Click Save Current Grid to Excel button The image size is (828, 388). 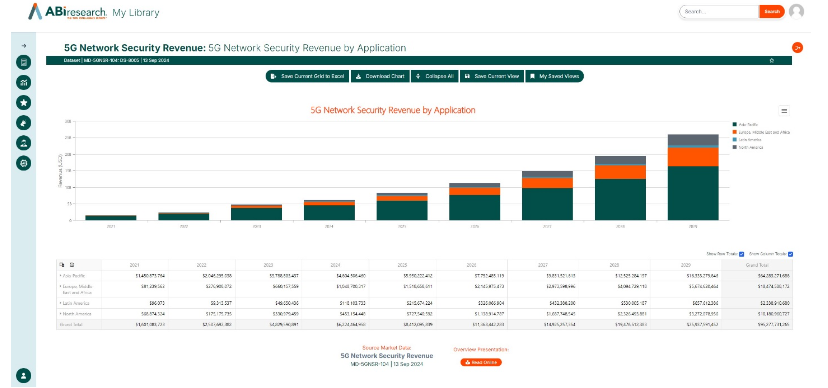pos(307,77)
